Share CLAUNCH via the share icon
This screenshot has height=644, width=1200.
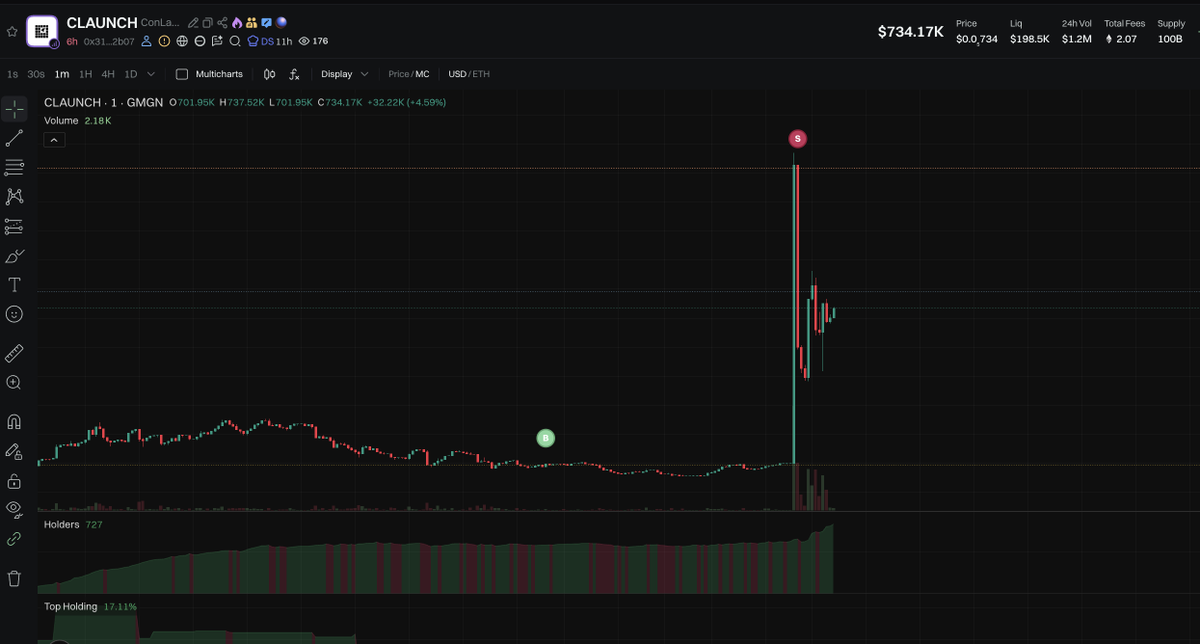[222, 22]
